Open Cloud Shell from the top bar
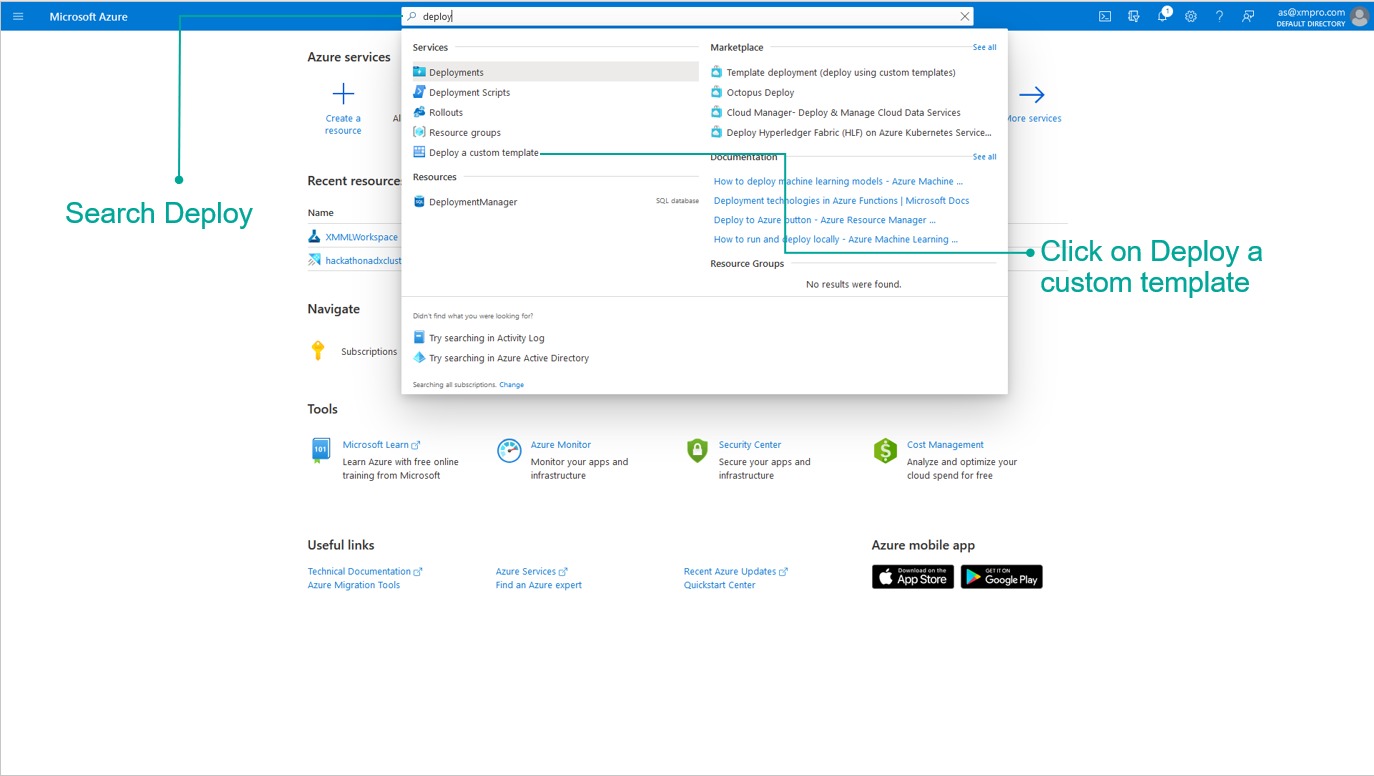The height and width of the screenshot is (776, 1374). [x=1105, y=16]
